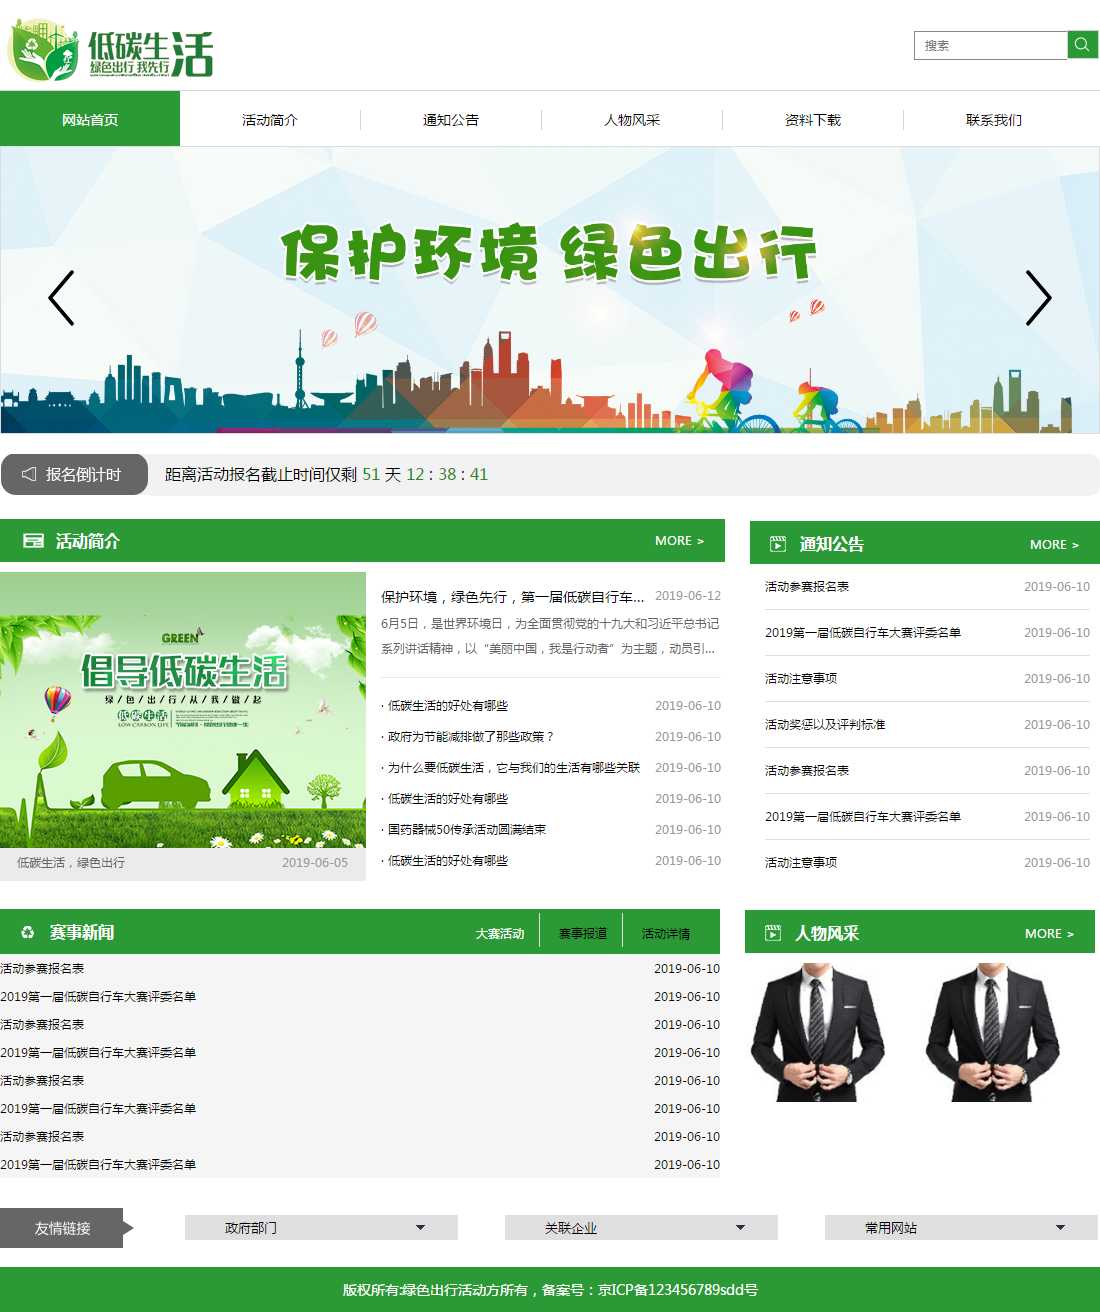Open the 活动奖惩以及评判标准 notice

tap(825, 724)
